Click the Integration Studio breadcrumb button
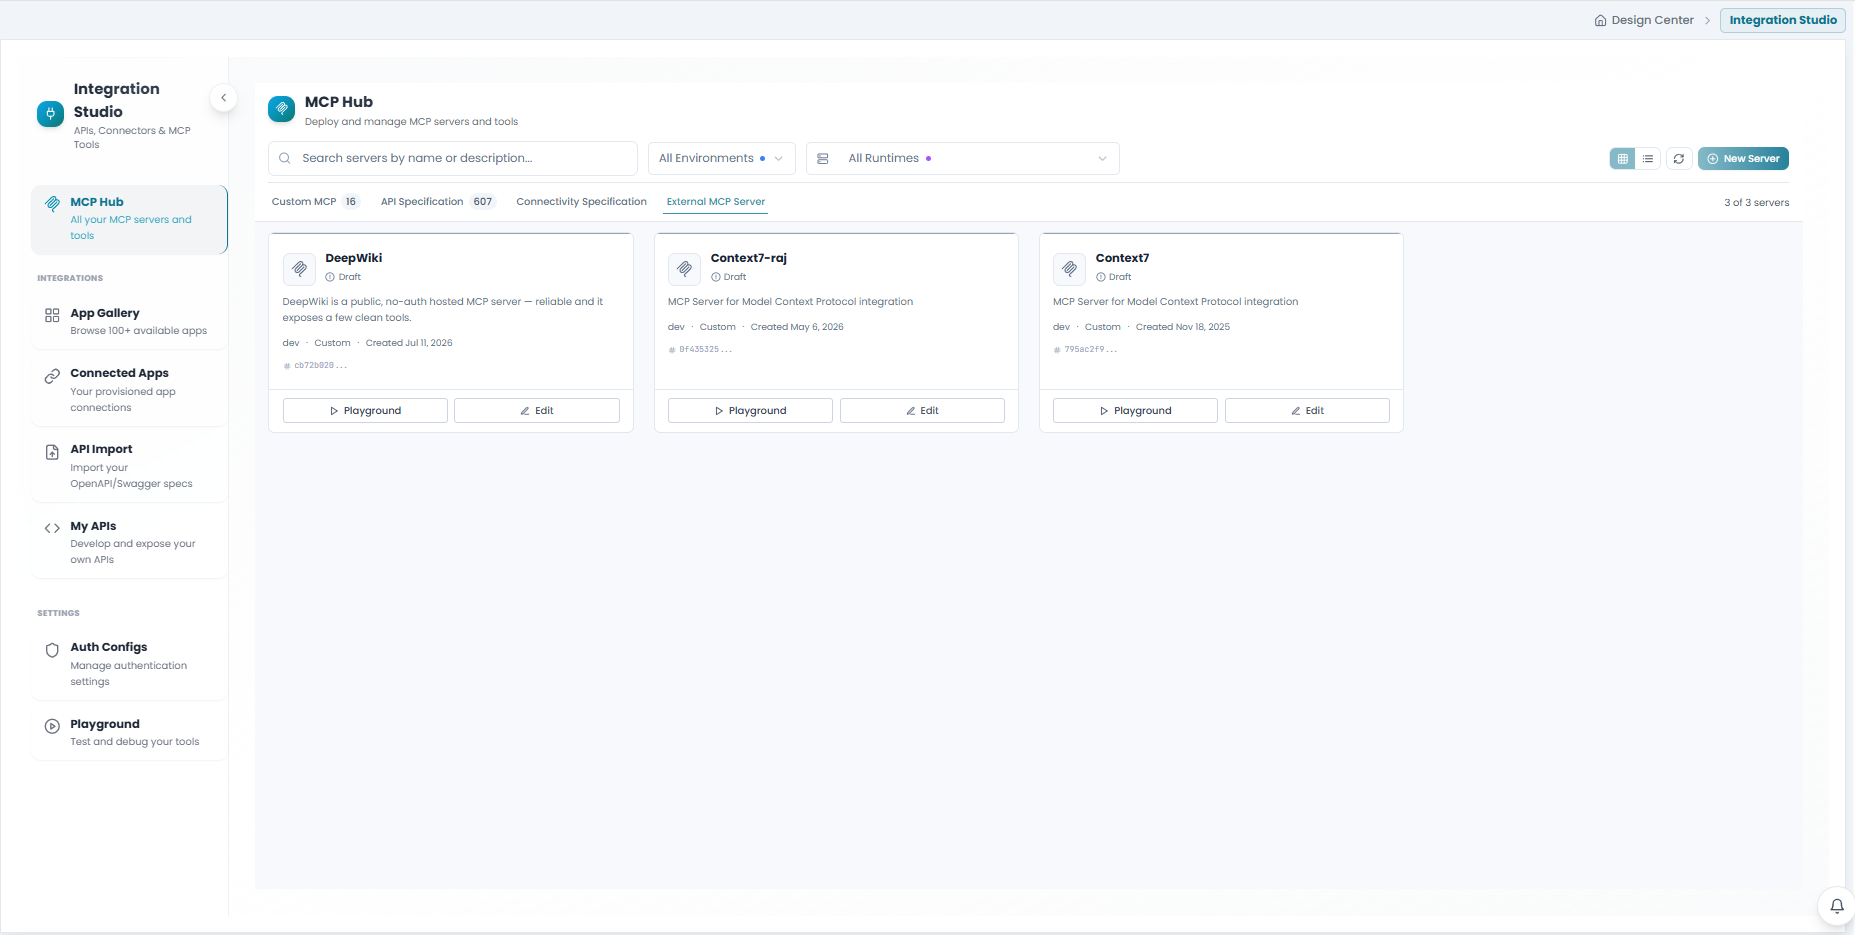The width and height of the screenshot is (1855, 935). tap(1783, 20)
